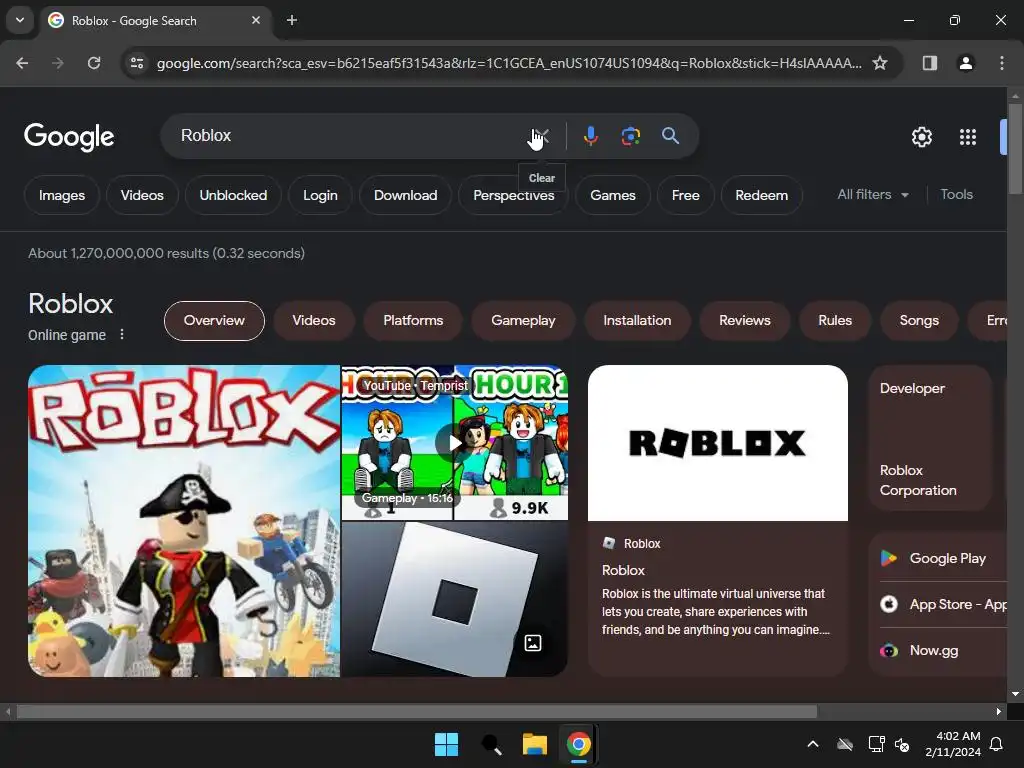The width and height of the screenshot is (1024, 768).
Task: Open clock showing 4:02 AM 2/11/2024
Action: pyautogui.click(x=953, y=744)
